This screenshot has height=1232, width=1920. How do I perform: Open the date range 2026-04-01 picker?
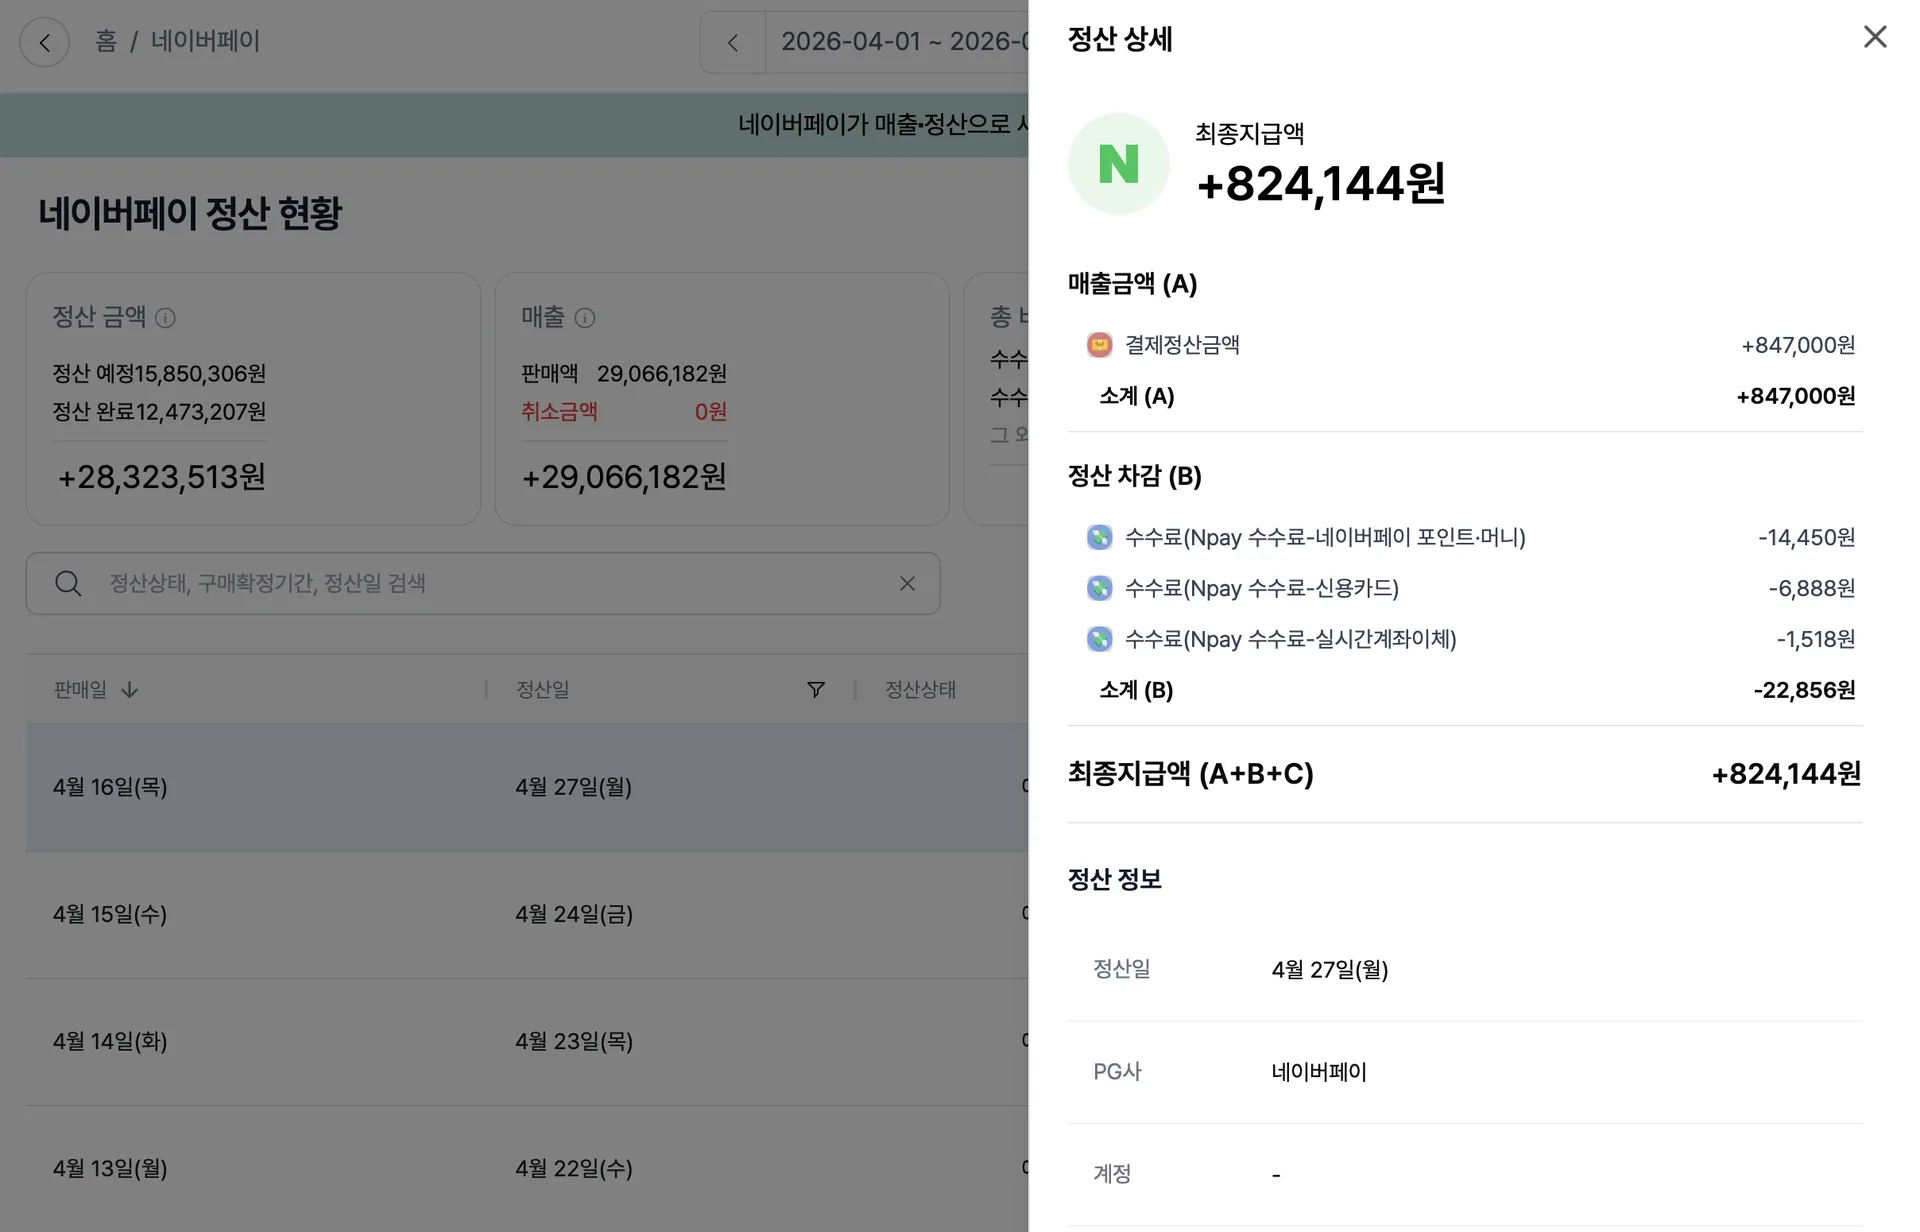pos(897,42)
